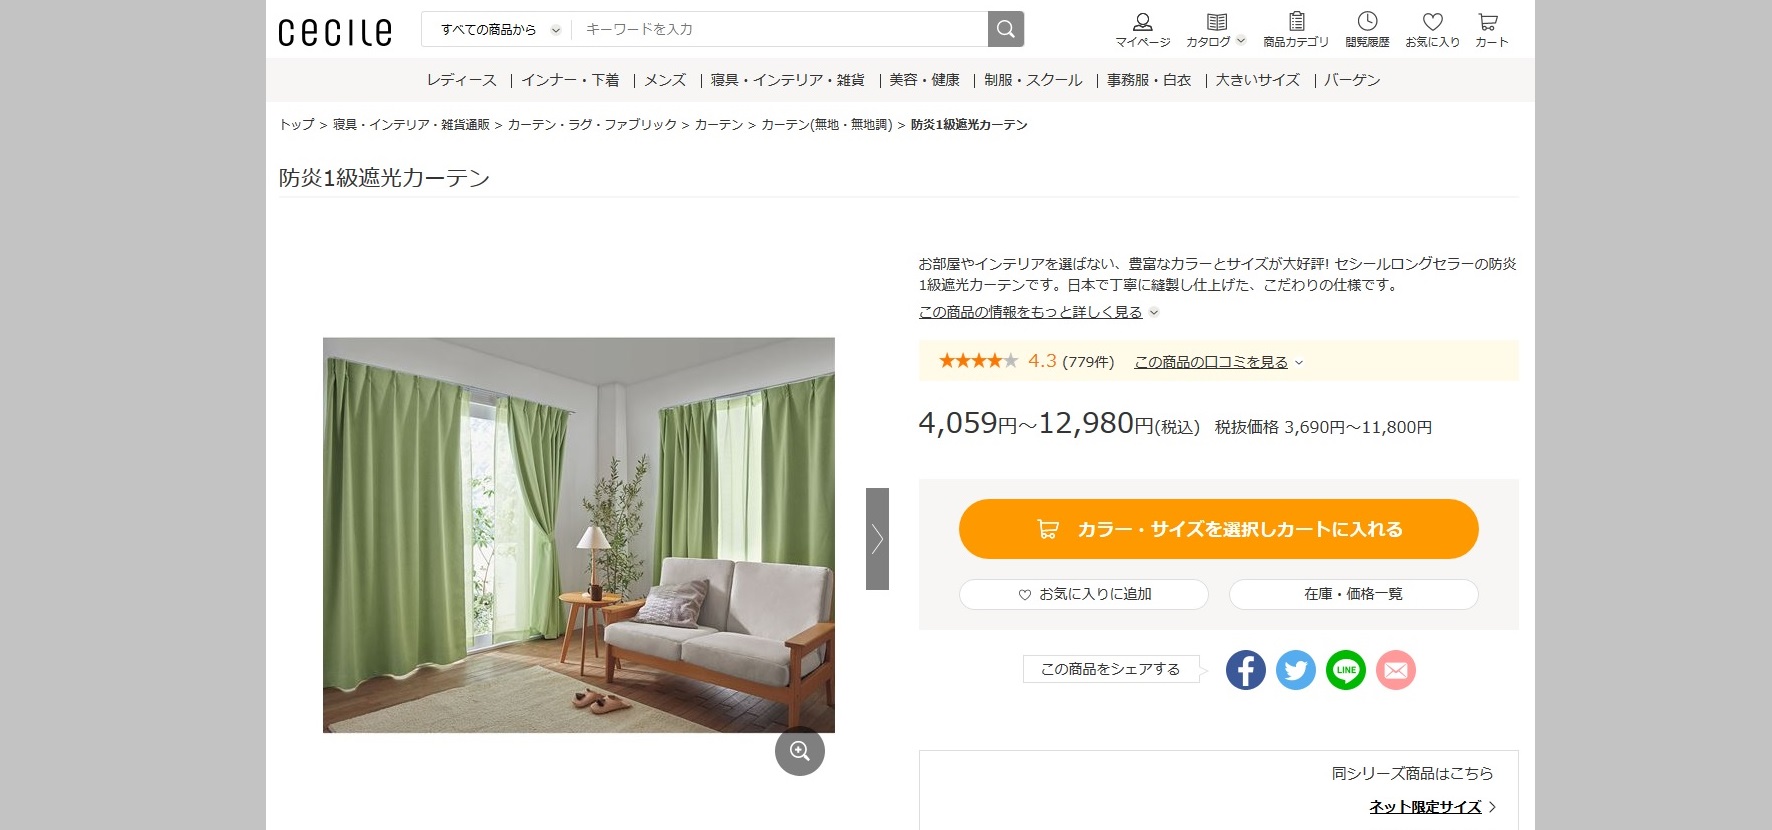Focus the keyword search input field
1772x830 pixels.
[780, 29]
